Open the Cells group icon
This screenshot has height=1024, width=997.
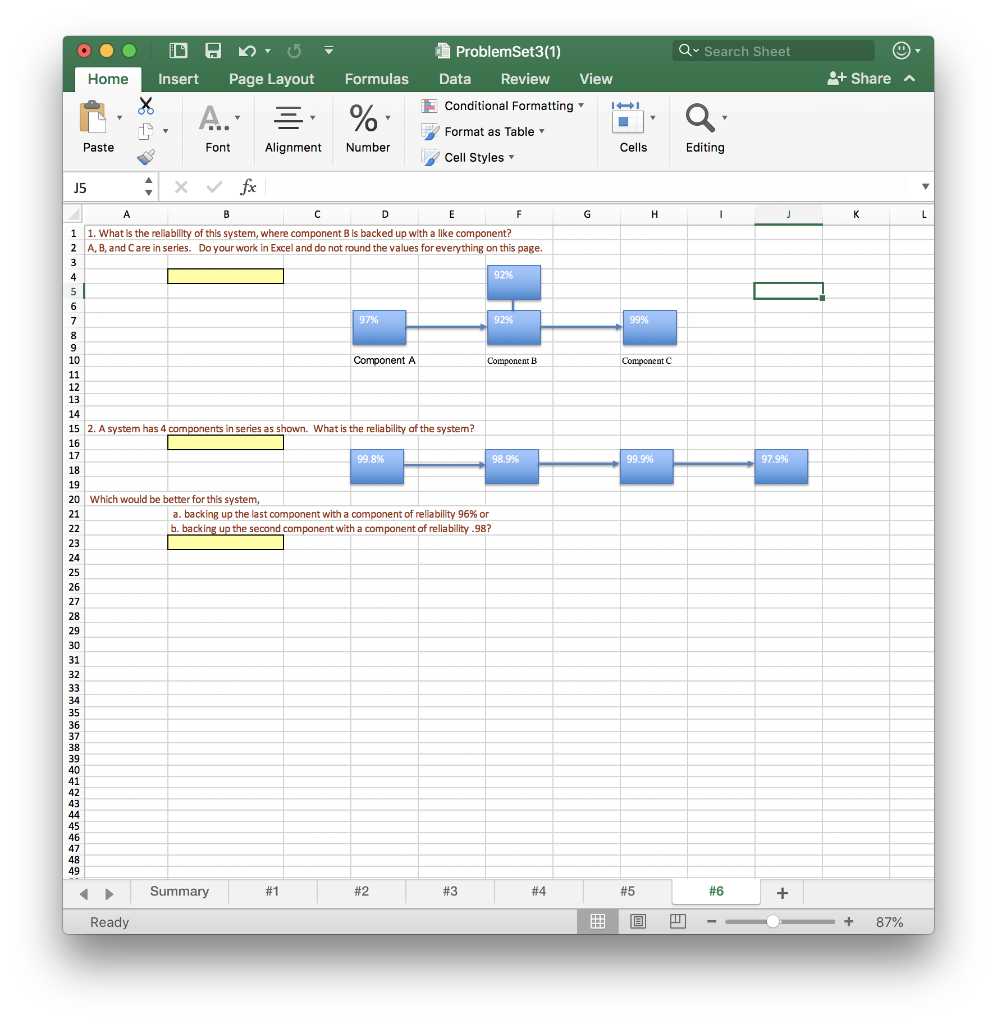point(627,118)
